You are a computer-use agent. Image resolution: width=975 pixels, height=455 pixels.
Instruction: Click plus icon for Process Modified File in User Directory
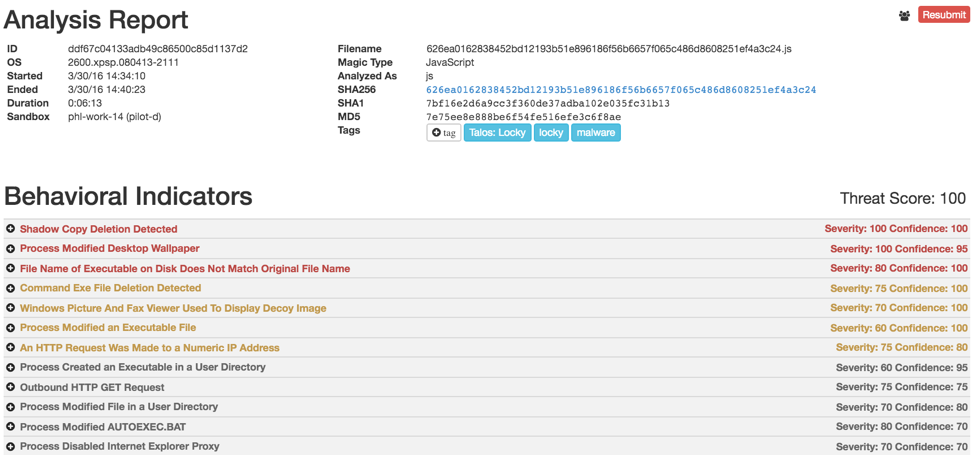click(11, 407)
